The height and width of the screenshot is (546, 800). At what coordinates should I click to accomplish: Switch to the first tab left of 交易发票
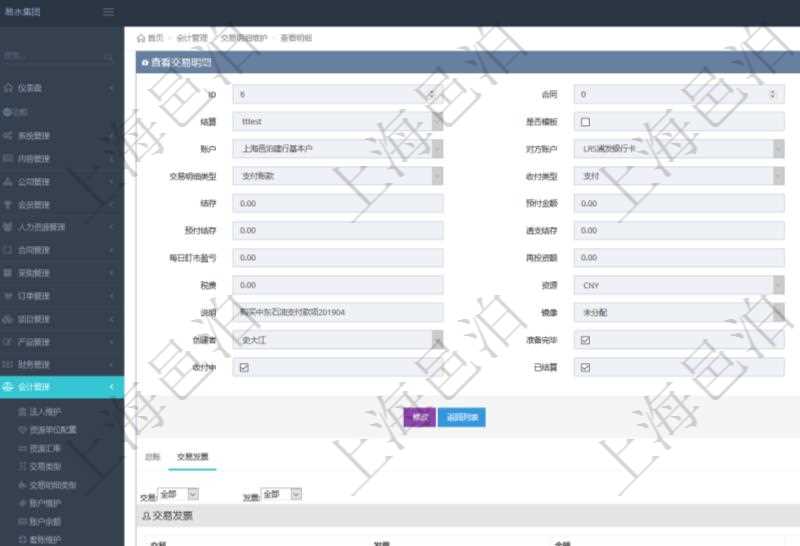coord(152,457)
